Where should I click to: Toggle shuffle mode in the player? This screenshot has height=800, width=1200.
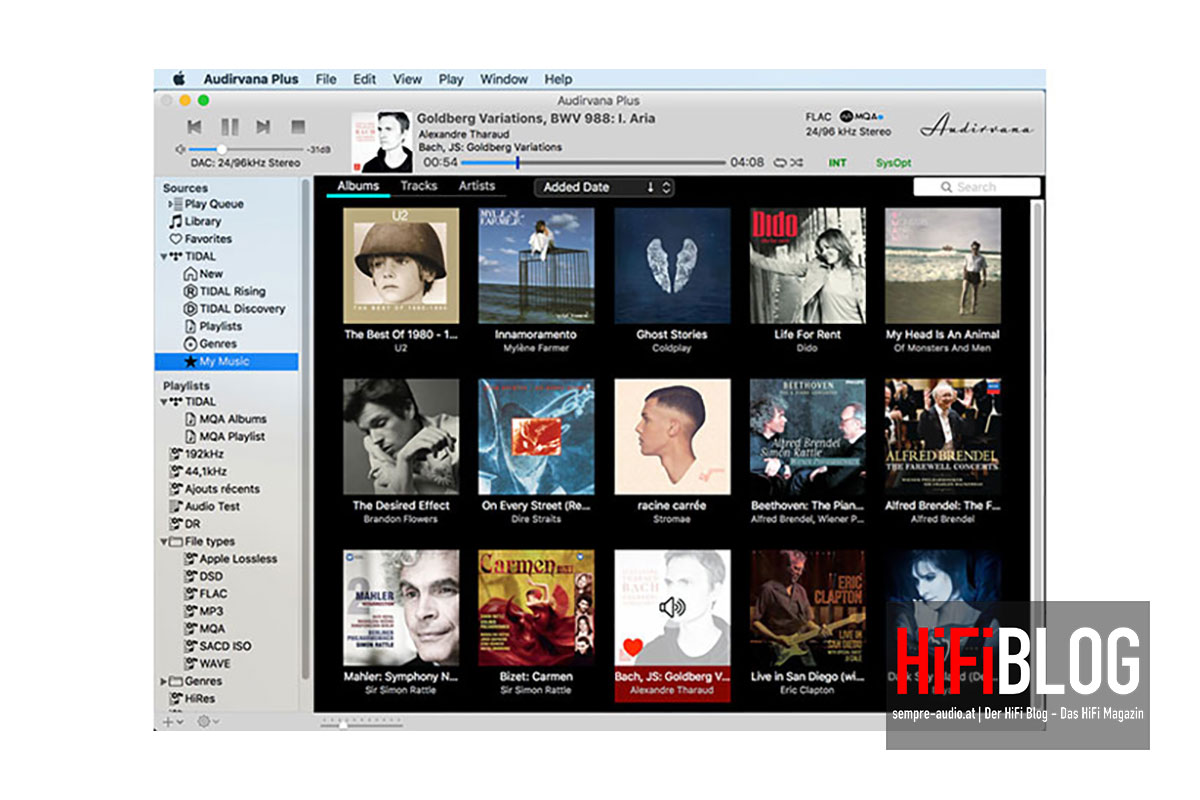click(797, 162)
